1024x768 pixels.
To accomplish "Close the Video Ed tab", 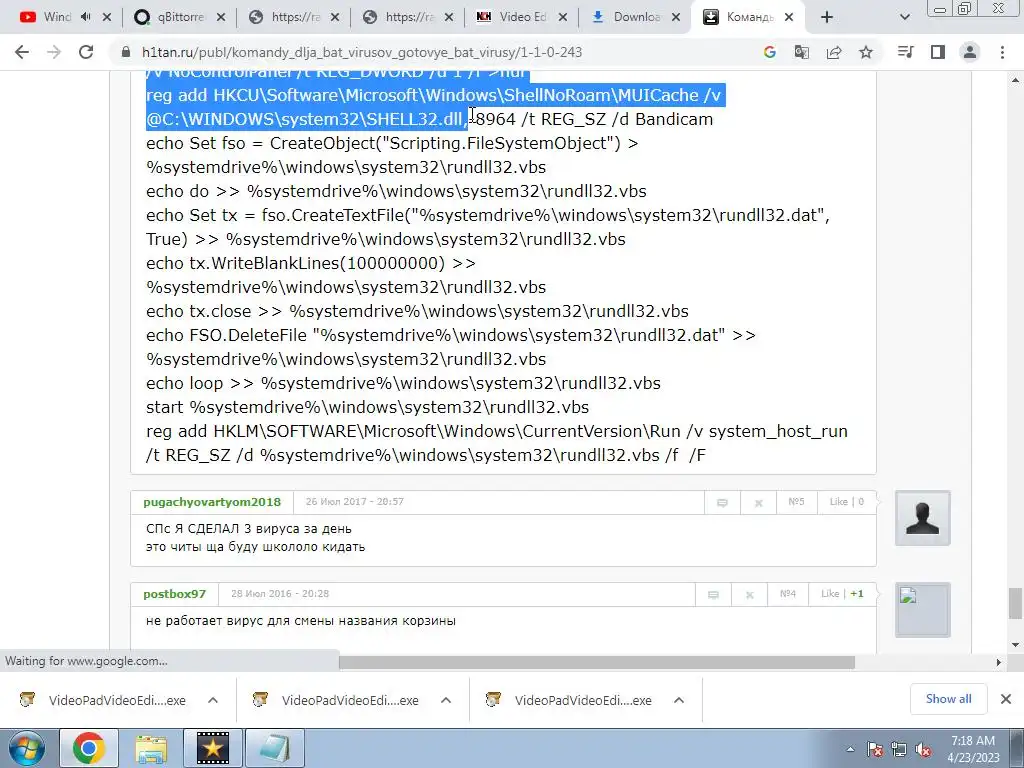I will pyautogui.click(x=563, y=18).
